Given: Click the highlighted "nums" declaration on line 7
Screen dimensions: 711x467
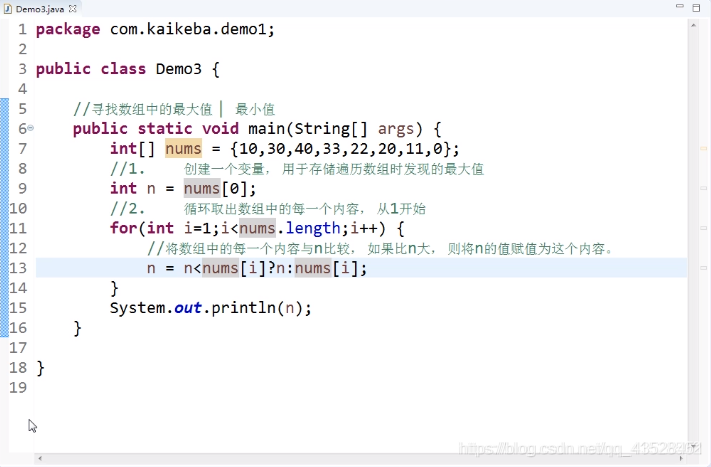Looking at the screenshot, I should [183, 149].
